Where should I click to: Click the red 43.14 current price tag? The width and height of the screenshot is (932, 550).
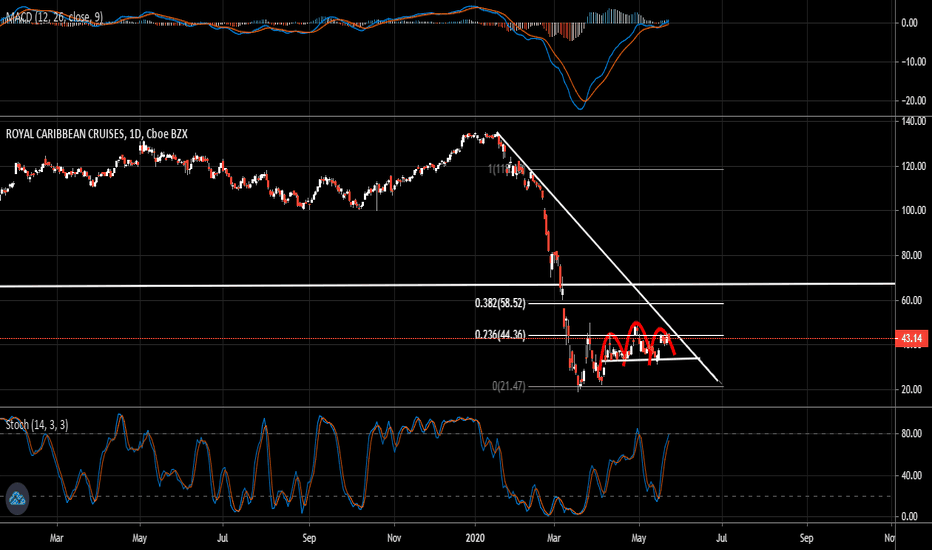(x=911, y=339)
